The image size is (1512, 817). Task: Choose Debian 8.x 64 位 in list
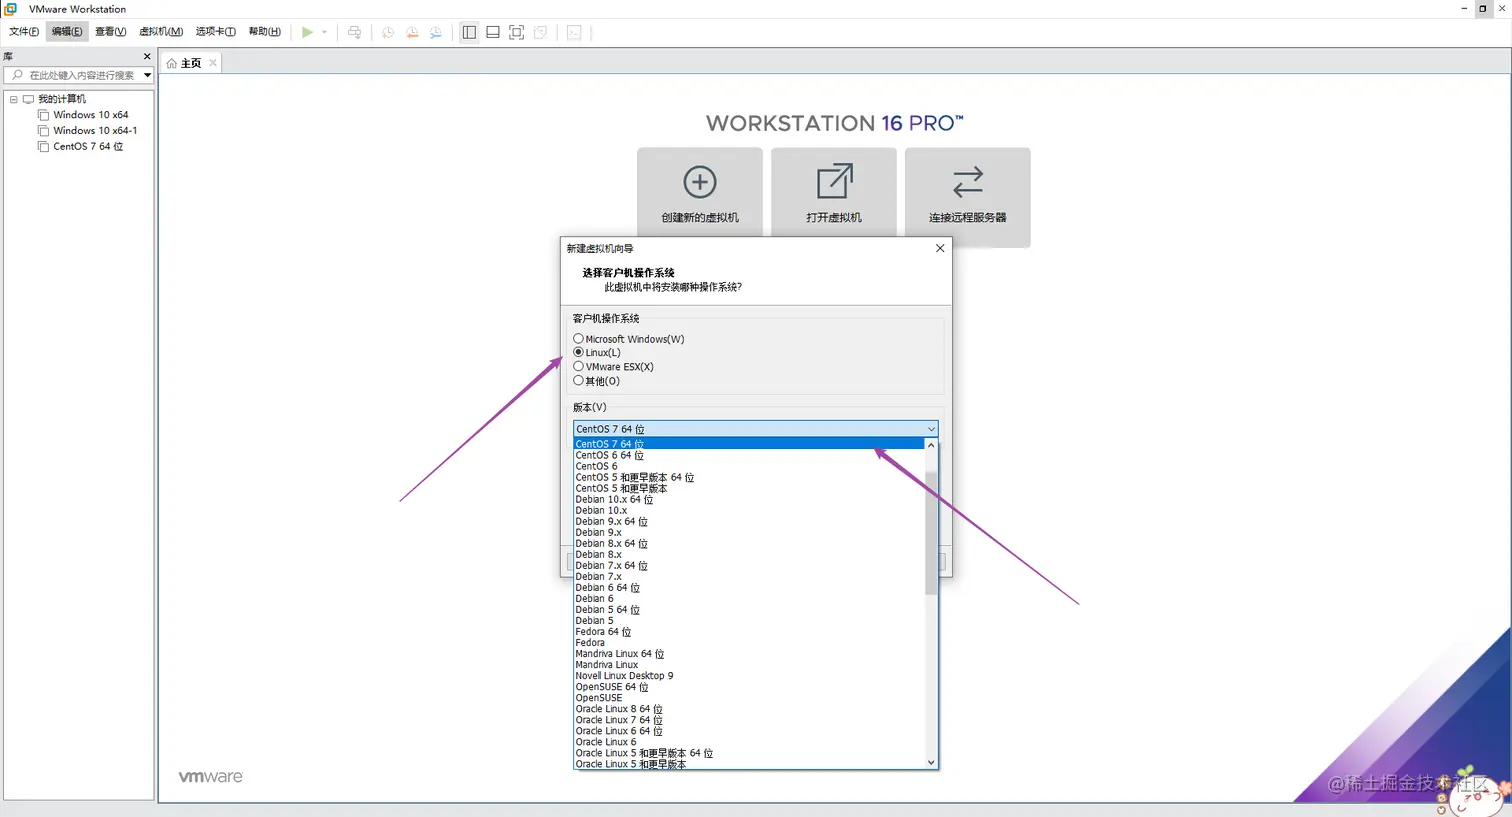point(749,543)
